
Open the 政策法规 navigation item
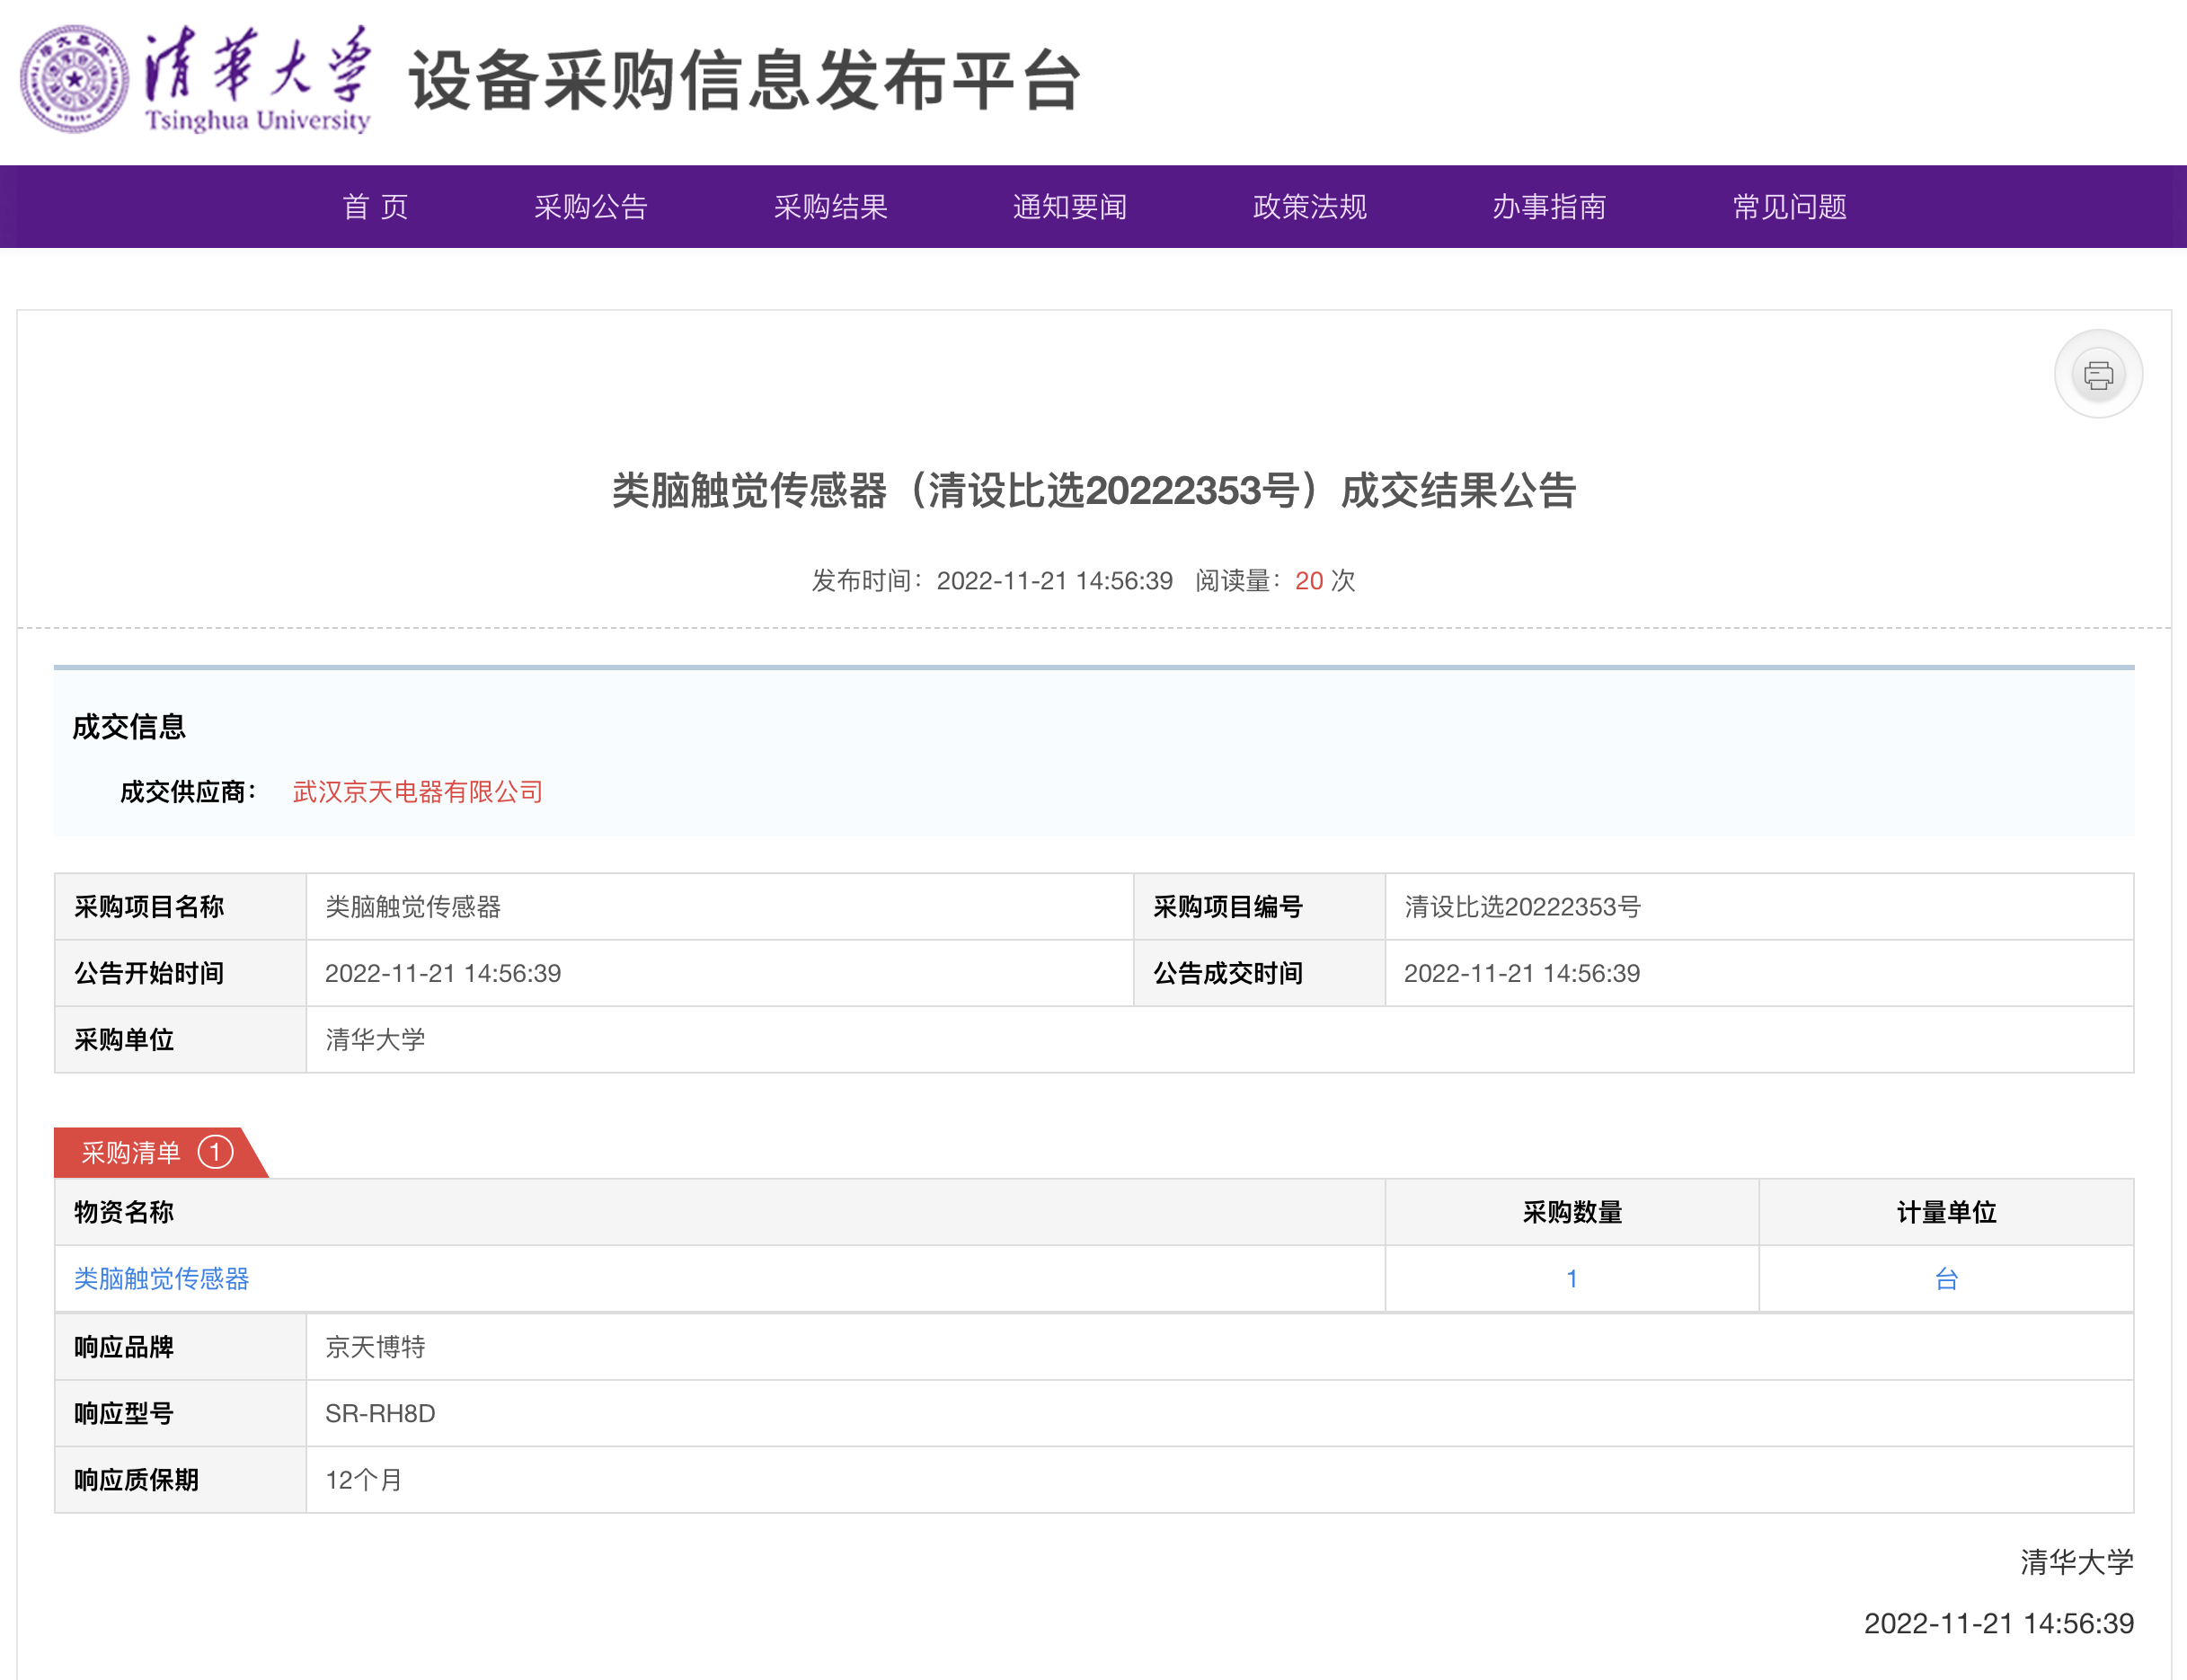pyautogui.click(x=1310, y=207)
